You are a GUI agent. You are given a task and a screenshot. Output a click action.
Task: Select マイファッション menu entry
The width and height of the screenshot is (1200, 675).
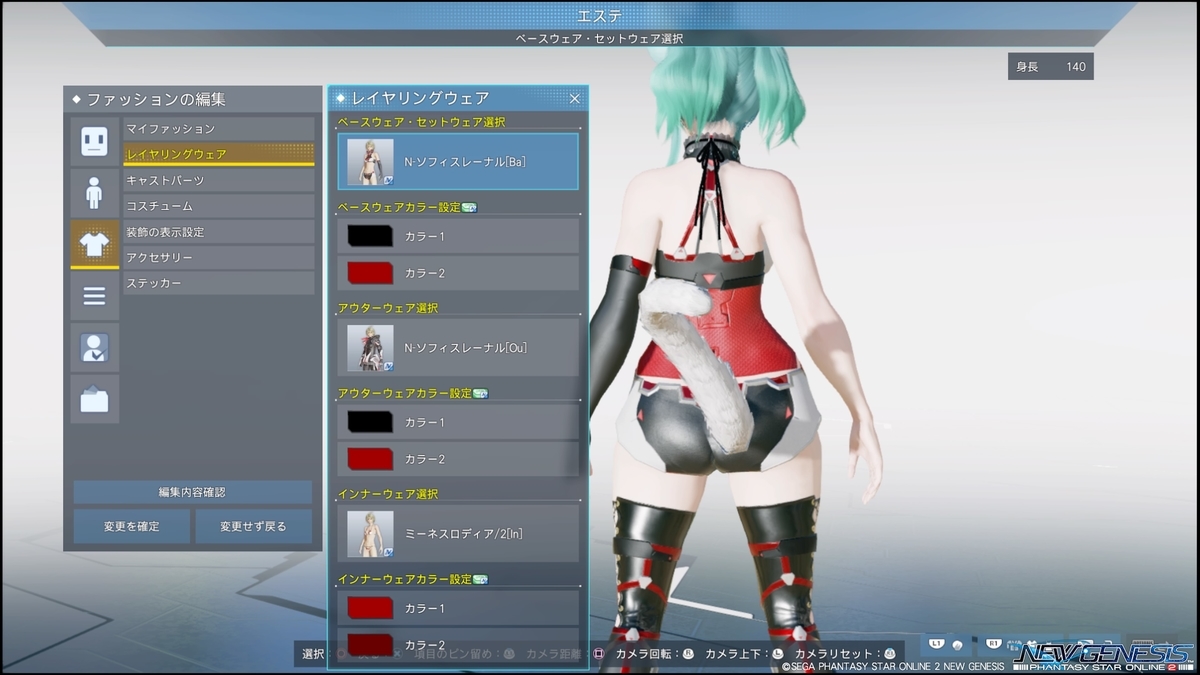coord(219,129)
